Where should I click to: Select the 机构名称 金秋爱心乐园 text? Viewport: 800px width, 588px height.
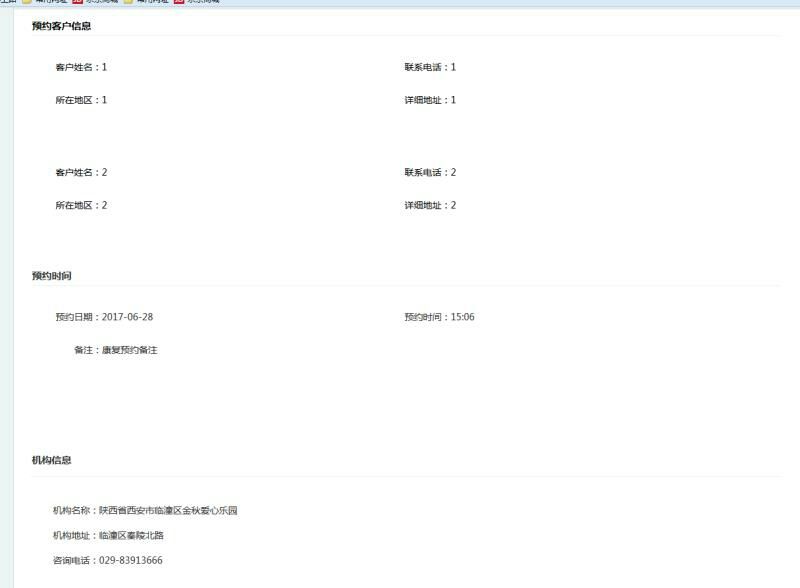pos(167,510)
